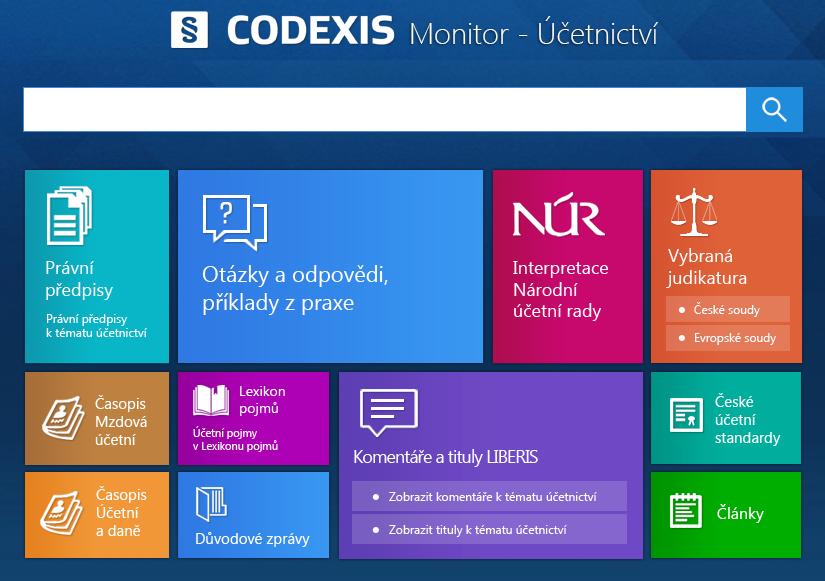Open Právní předpisy tile title
Image resolution: width=825 pixels, height=581 pixels.
pos(79,278)
